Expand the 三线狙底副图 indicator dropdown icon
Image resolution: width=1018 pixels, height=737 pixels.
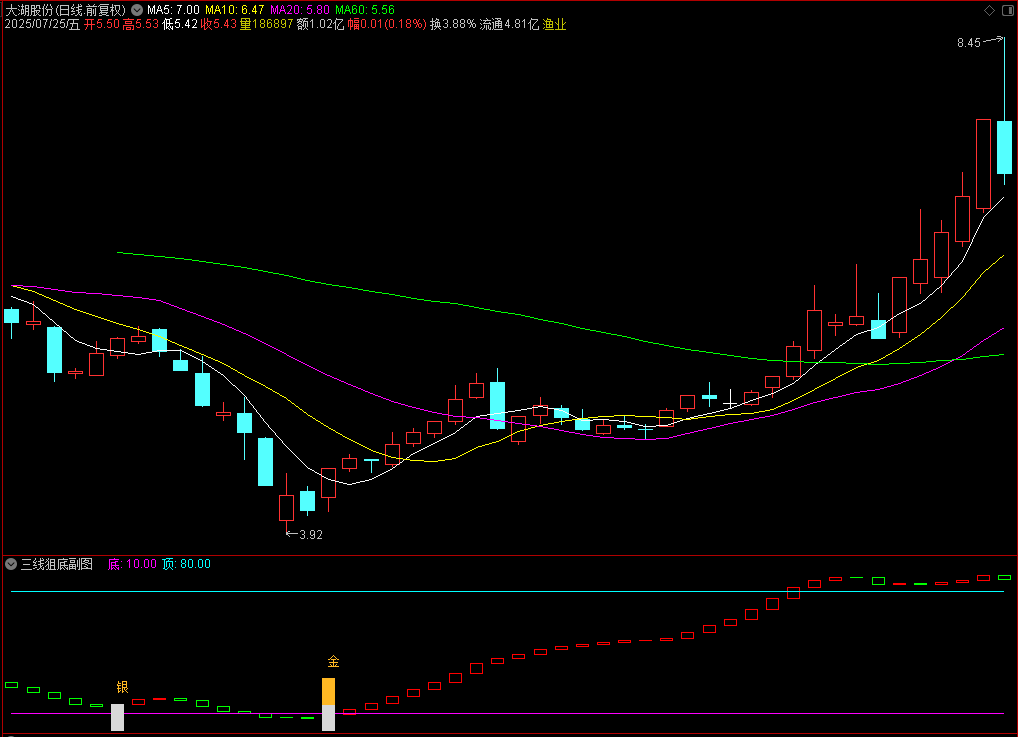click(x=11, y=564)
